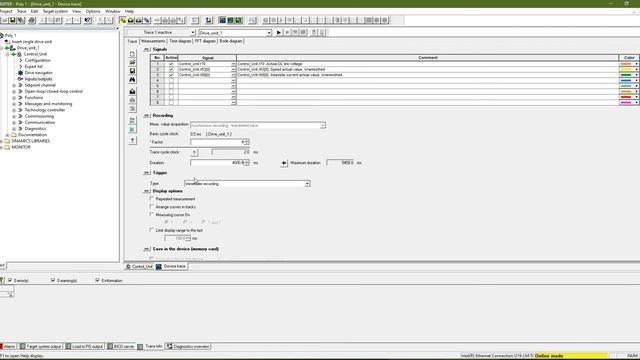This screenshot has height=360, width=640.
Task: Click the print icon in main toolbar
Action: coord(32,20)
